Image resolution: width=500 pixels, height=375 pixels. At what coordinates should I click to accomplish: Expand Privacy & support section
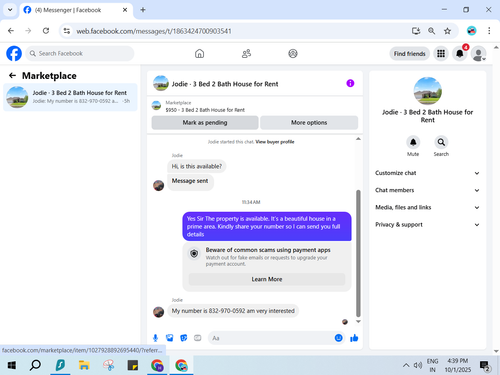pyautogui.click(x=428, y=225)
